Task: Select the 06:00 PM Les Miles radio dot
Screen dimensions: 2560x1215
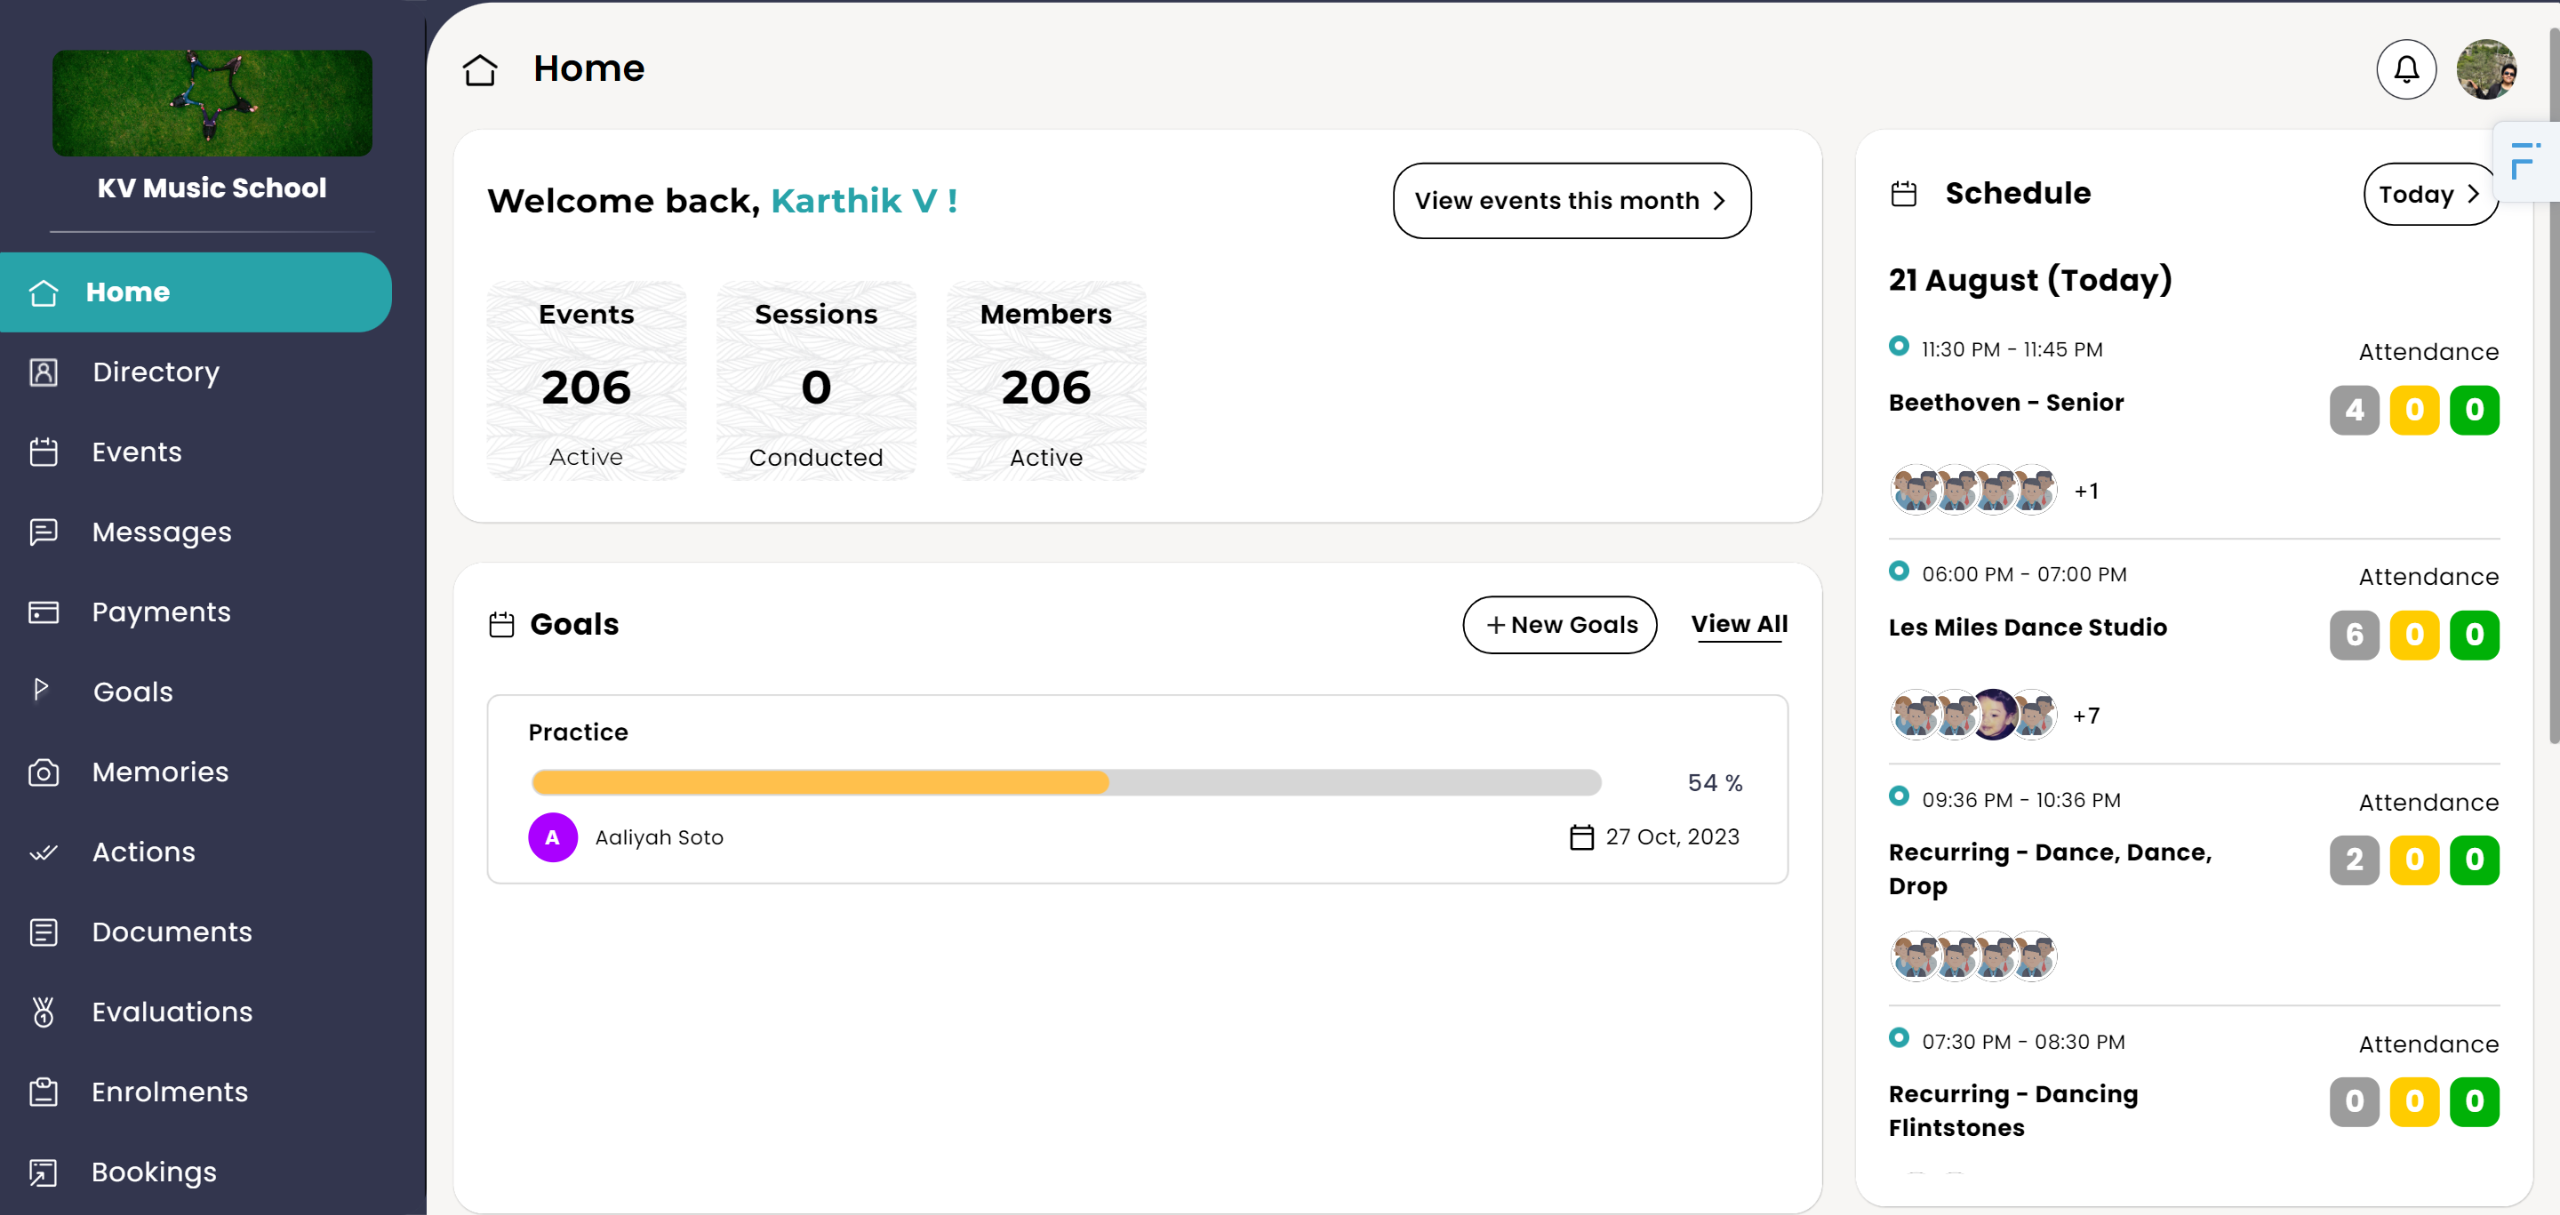Action: pos(1898,571)
